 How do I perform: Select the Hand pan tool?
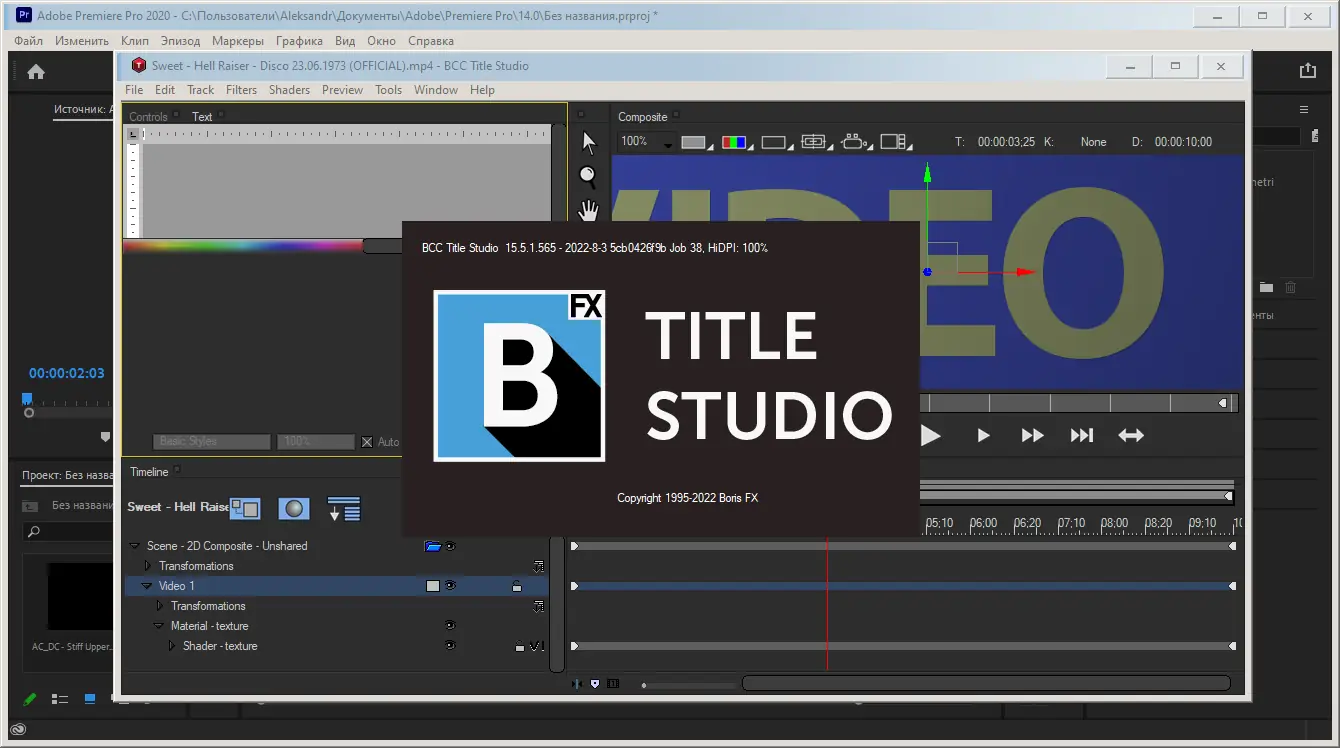click(x=589, y=211)
